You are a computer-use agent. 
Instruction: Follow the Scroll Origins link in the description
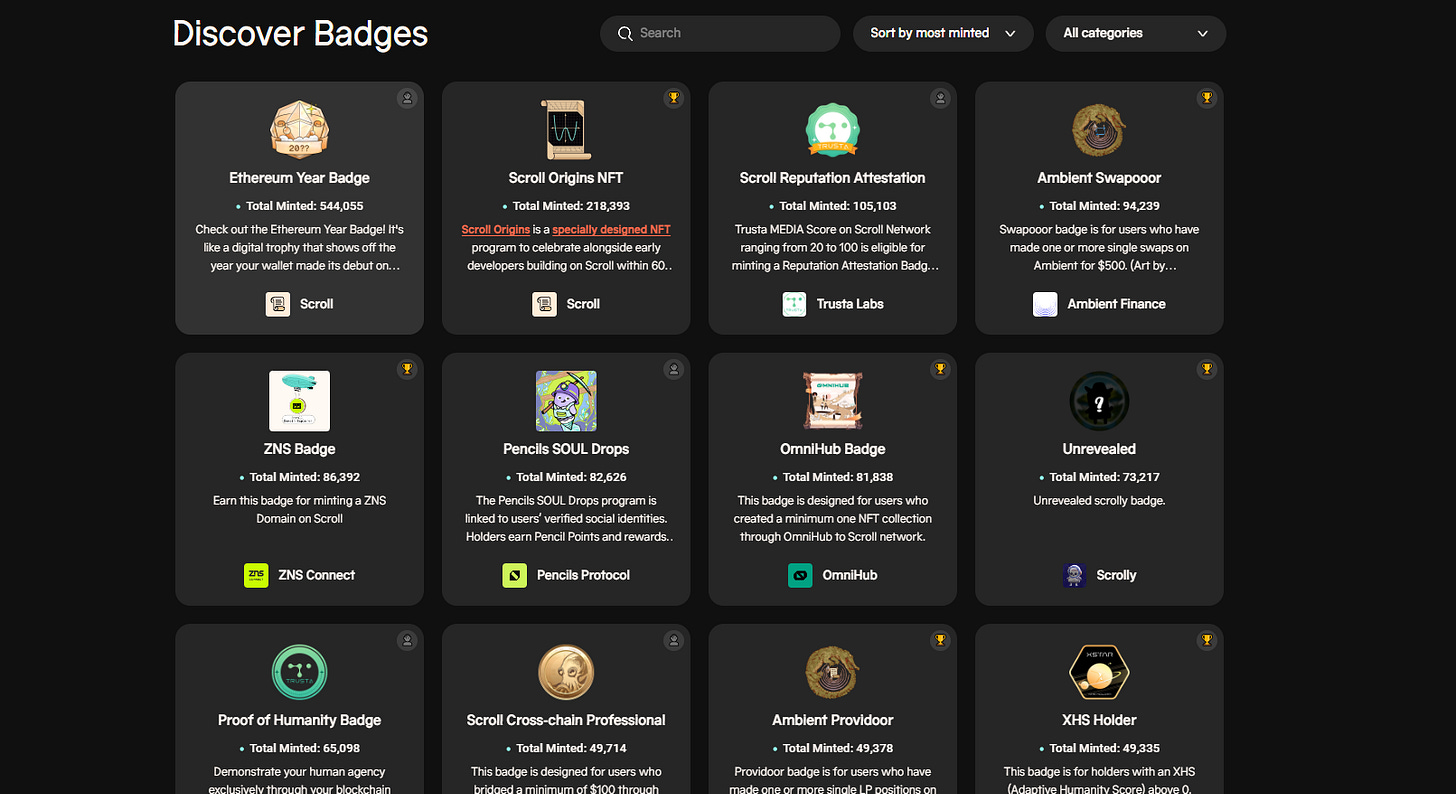coord(496,230)
